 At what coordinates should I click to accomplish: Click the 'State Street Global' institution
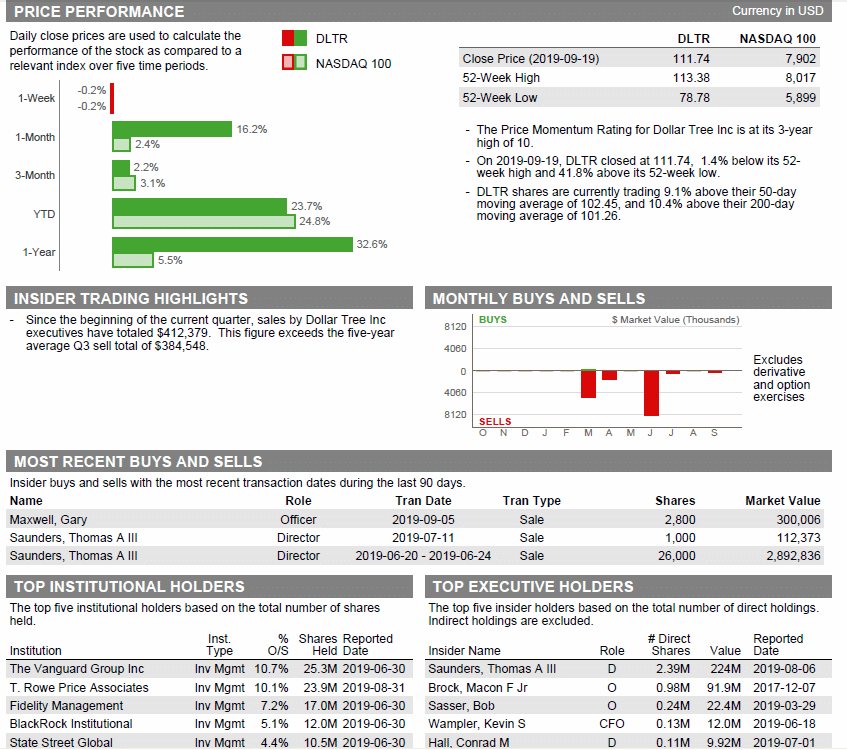(61, 743)
